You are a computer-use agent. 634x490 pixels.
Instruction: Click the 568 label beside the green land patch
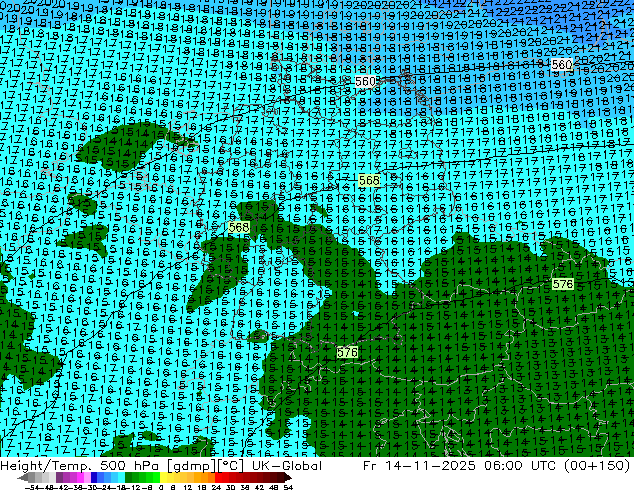239,227
